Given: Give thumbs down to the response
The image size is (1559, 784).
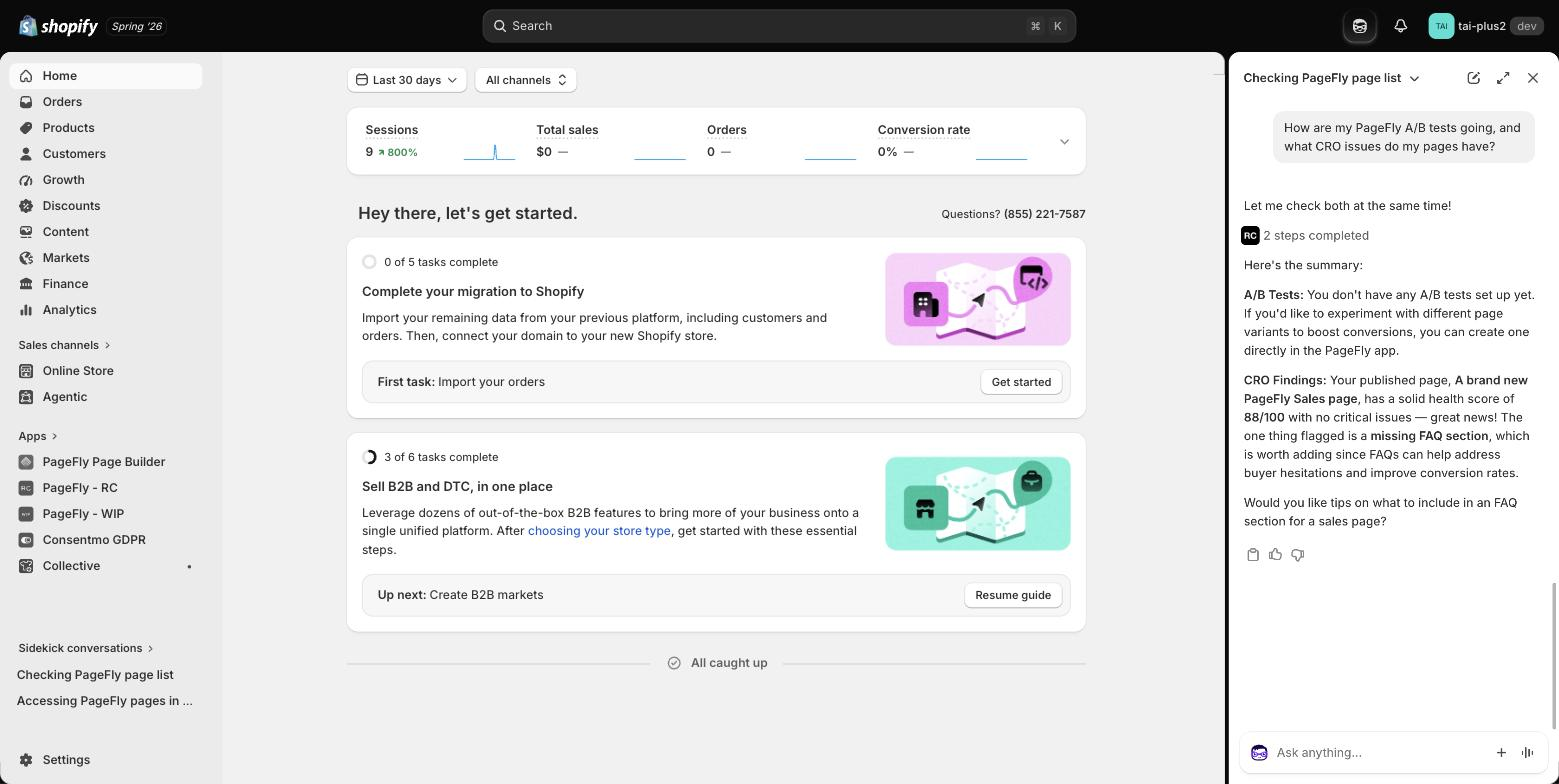Looking at the screenshot, I should [x=1297, y=555].
